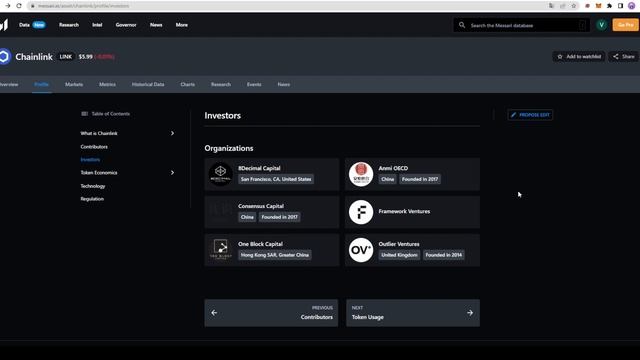Click the Share button
The width and height of the screenshot is (640, 360).
[624, 57]
